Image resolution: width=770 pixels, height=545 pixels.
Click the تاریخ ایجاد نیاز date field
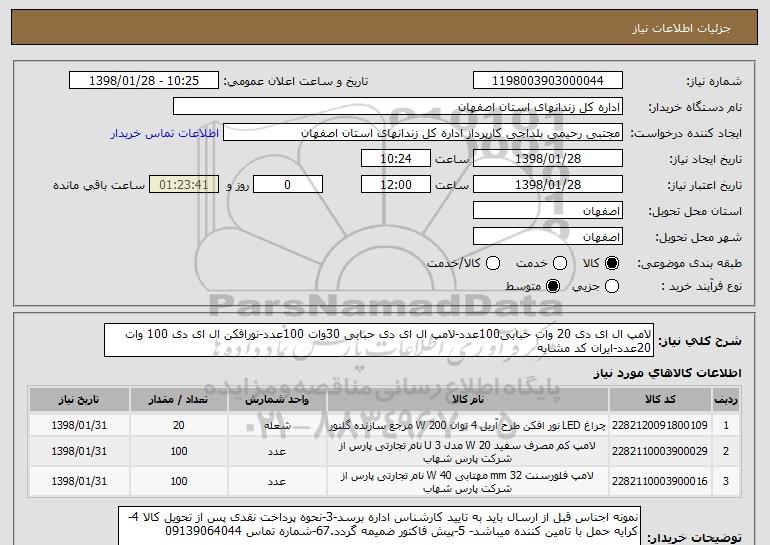point(548,159)
